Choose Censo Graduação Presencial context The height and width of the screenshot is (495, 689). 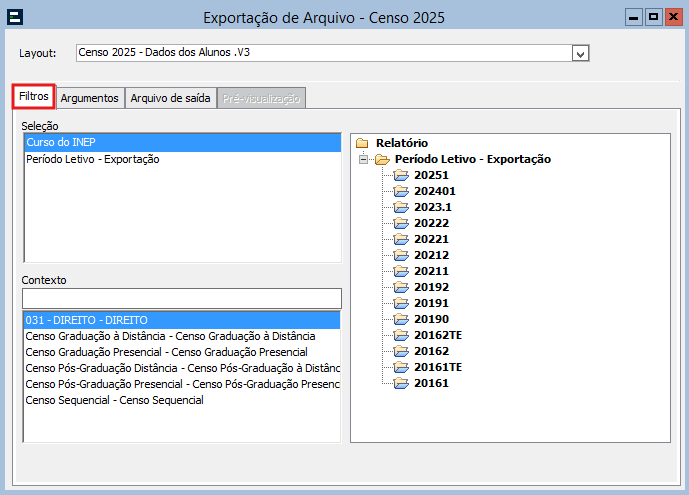tap(182, 352)
